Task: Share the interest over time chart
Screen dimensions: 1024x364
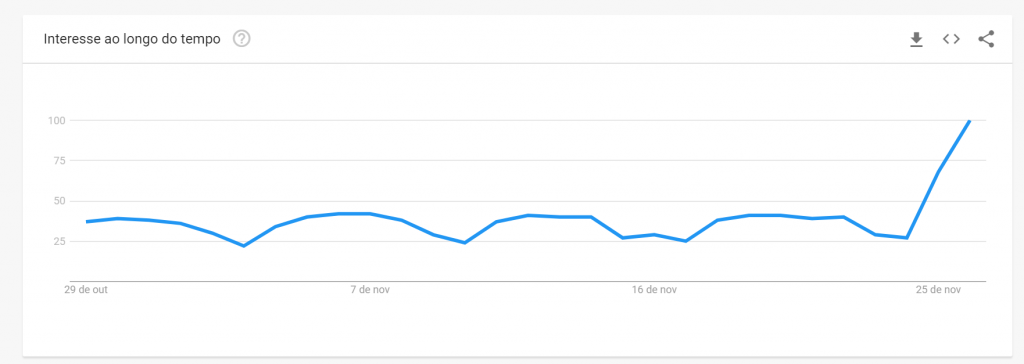Action: point(985,39)
